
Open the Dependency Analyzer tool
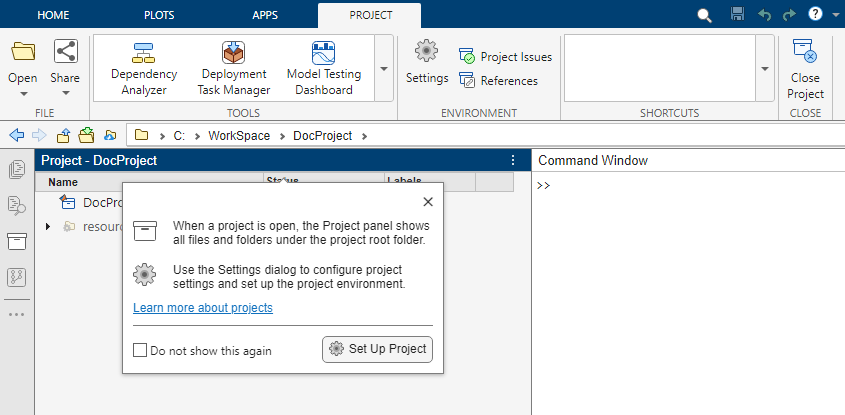coord(144,68)
